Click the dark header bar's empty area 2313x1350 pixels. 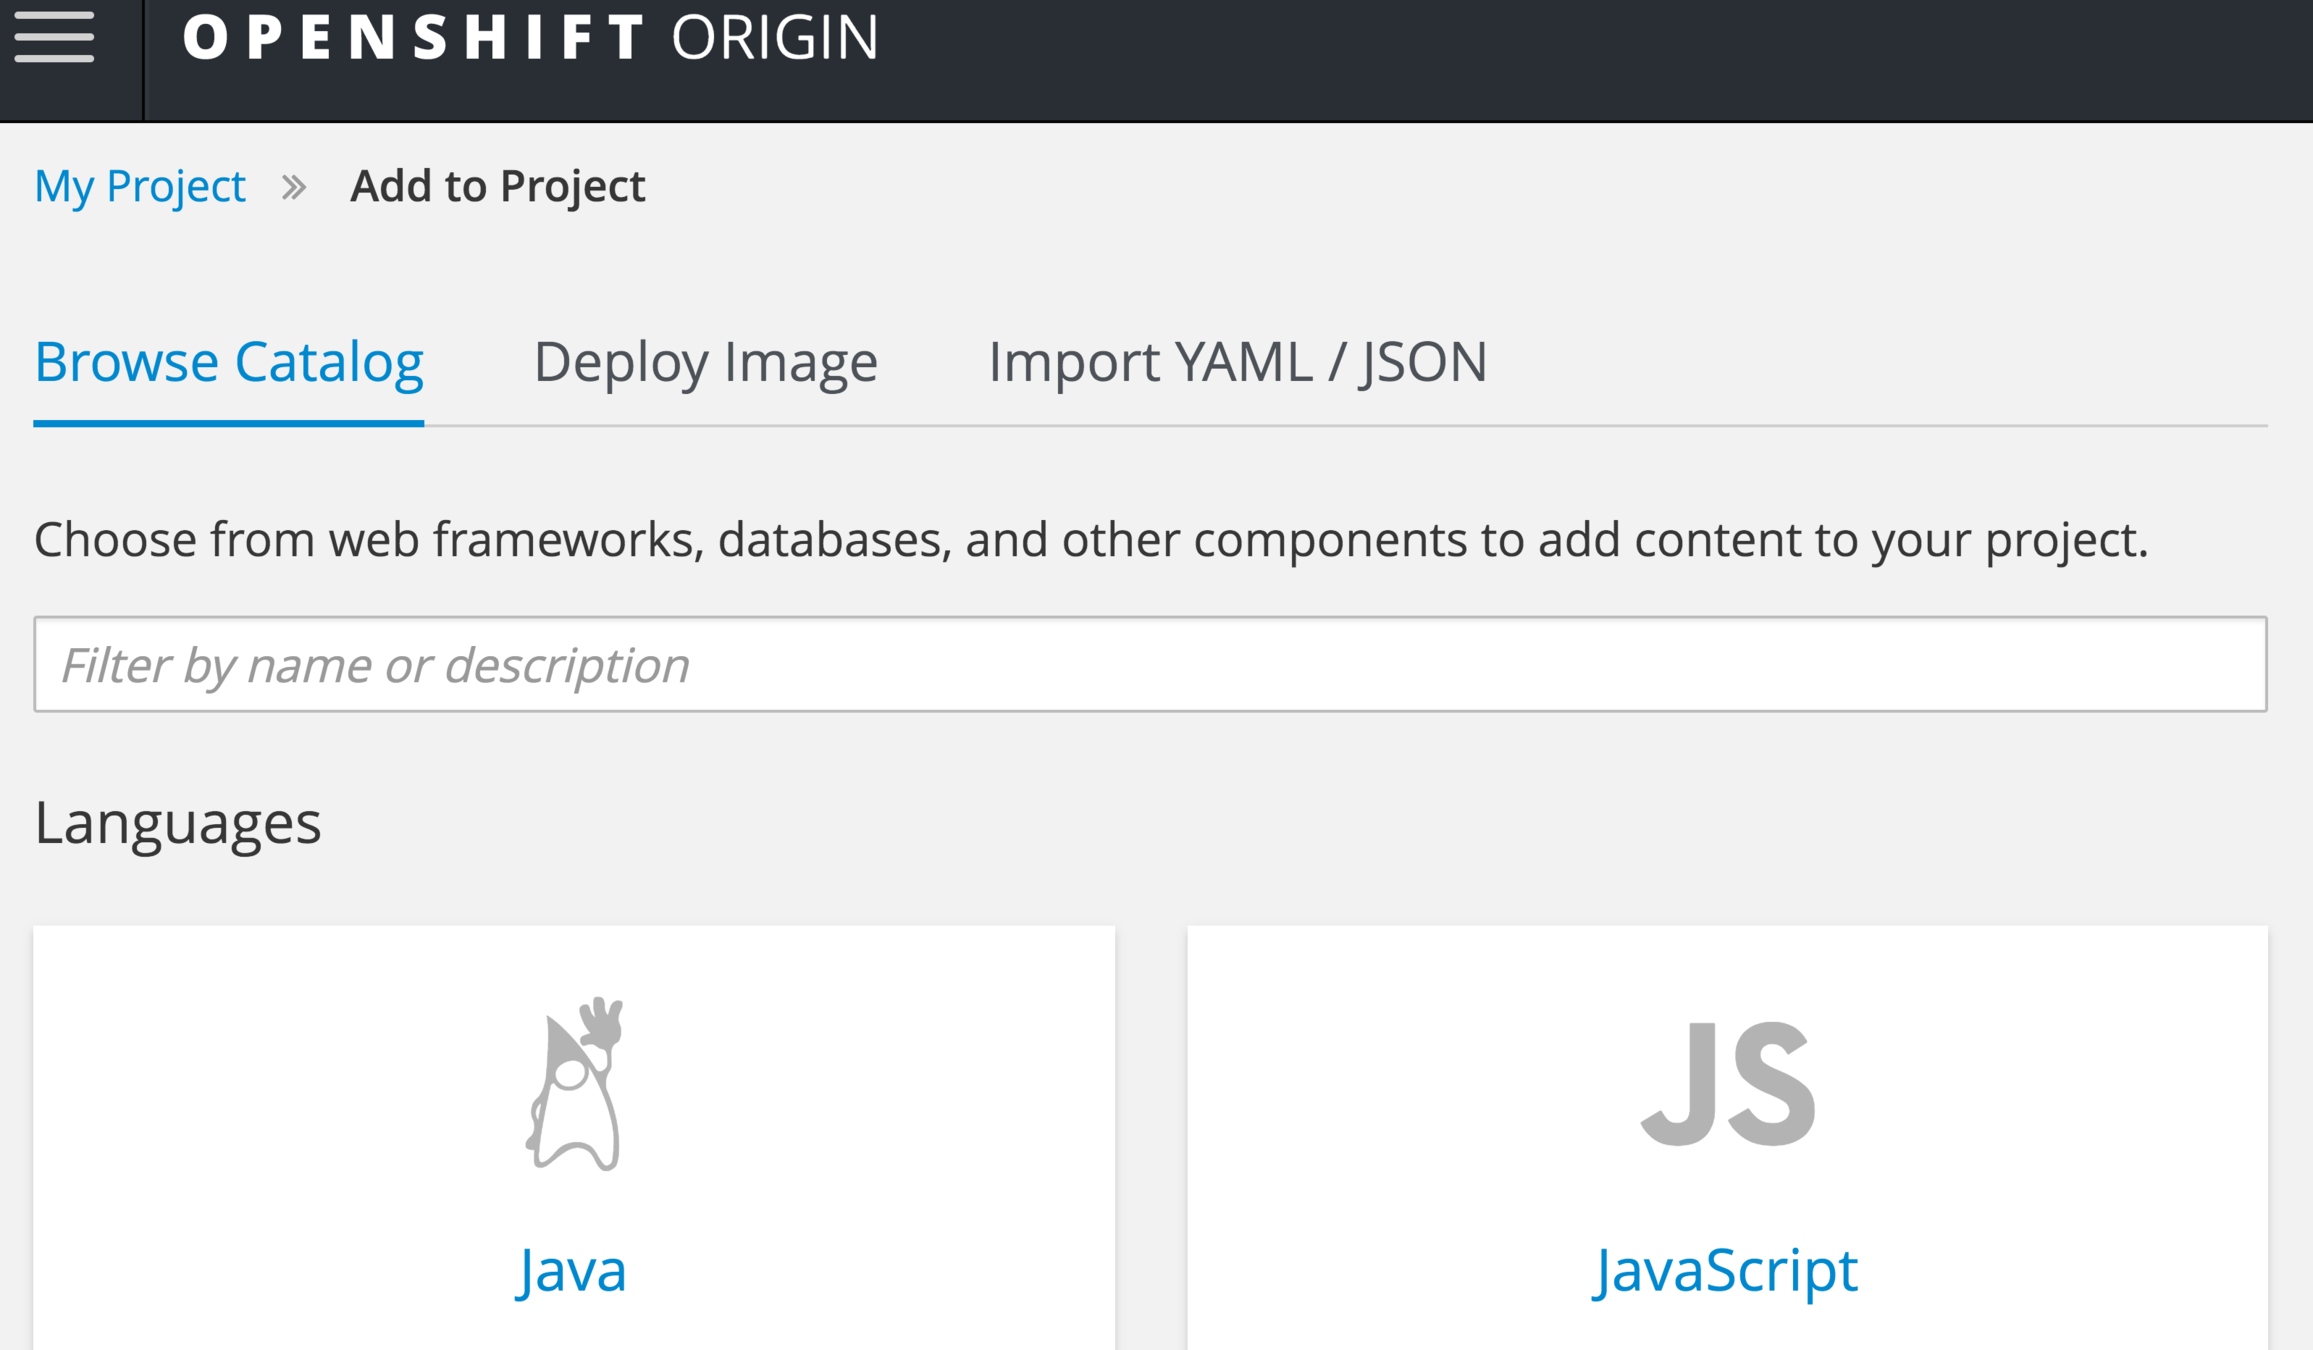(x=1600, y=60)
